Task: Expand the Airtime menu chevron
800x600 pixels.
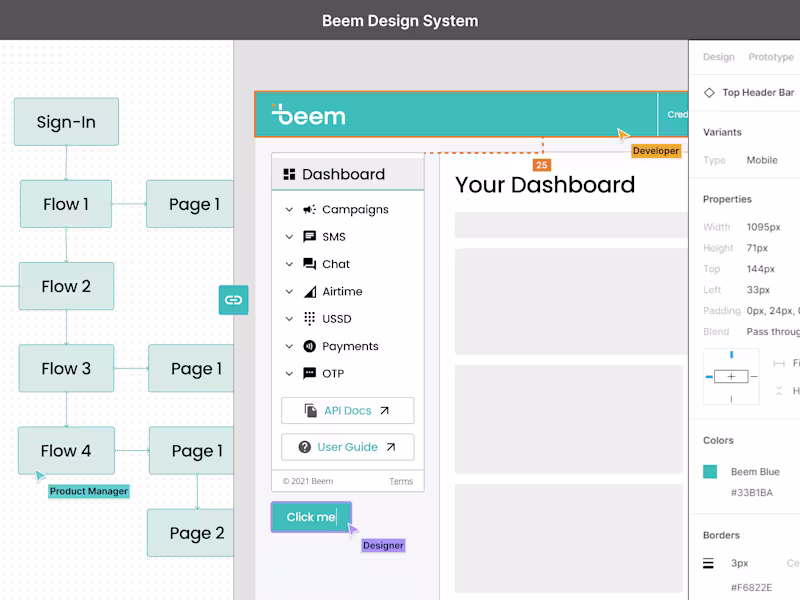Action: pos(289,292)
